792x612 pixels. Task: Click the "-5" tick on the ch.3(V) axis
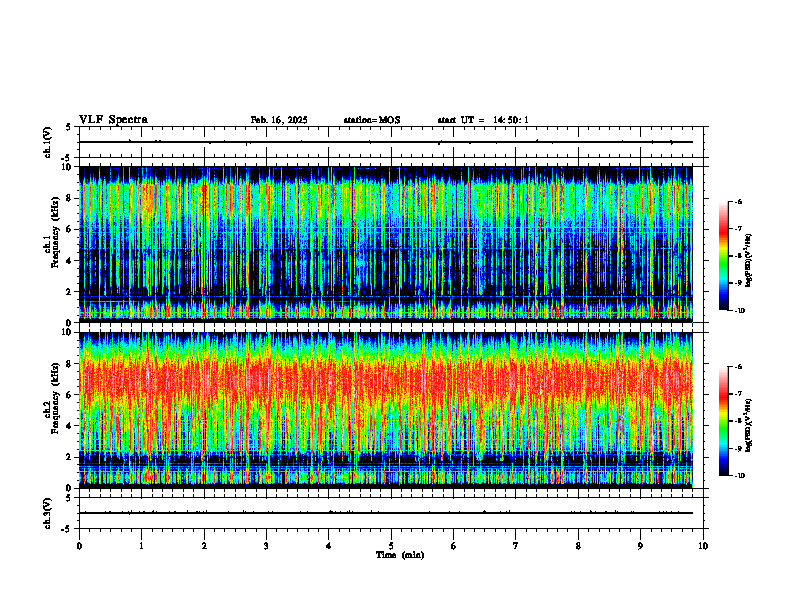coord(66,529)
